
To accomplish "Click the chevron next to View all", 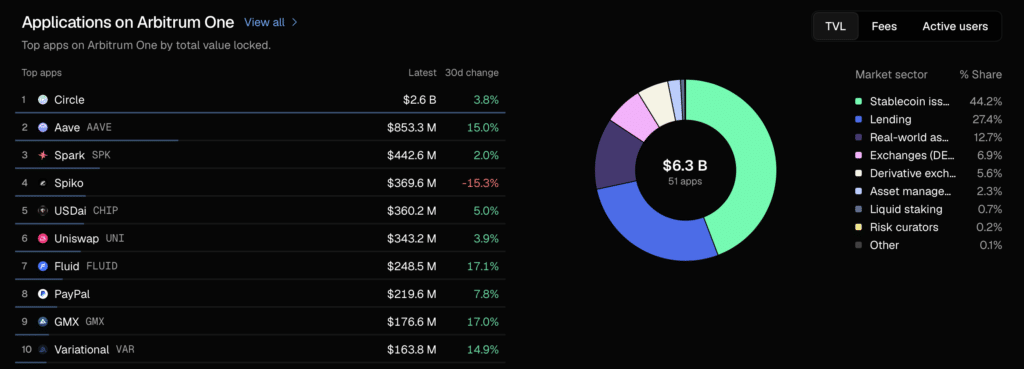I will pyautogui.click(x=295, y=22).
